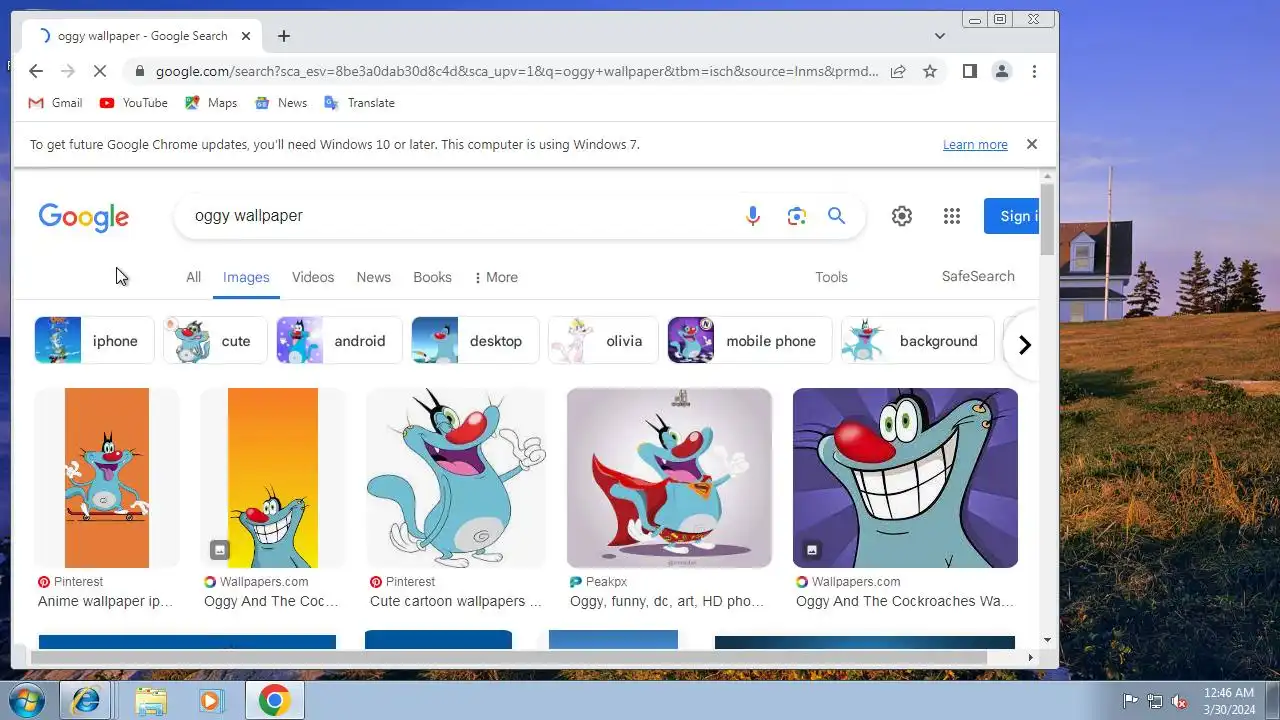1280x720 pixels.
Task: Expand the More search menu
Action: [495, 277]
